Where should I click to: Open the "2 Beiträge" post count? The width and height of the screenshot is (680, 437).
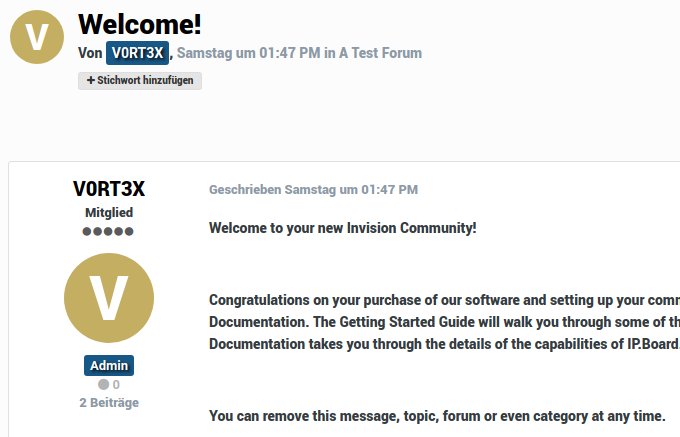[109, 403]
